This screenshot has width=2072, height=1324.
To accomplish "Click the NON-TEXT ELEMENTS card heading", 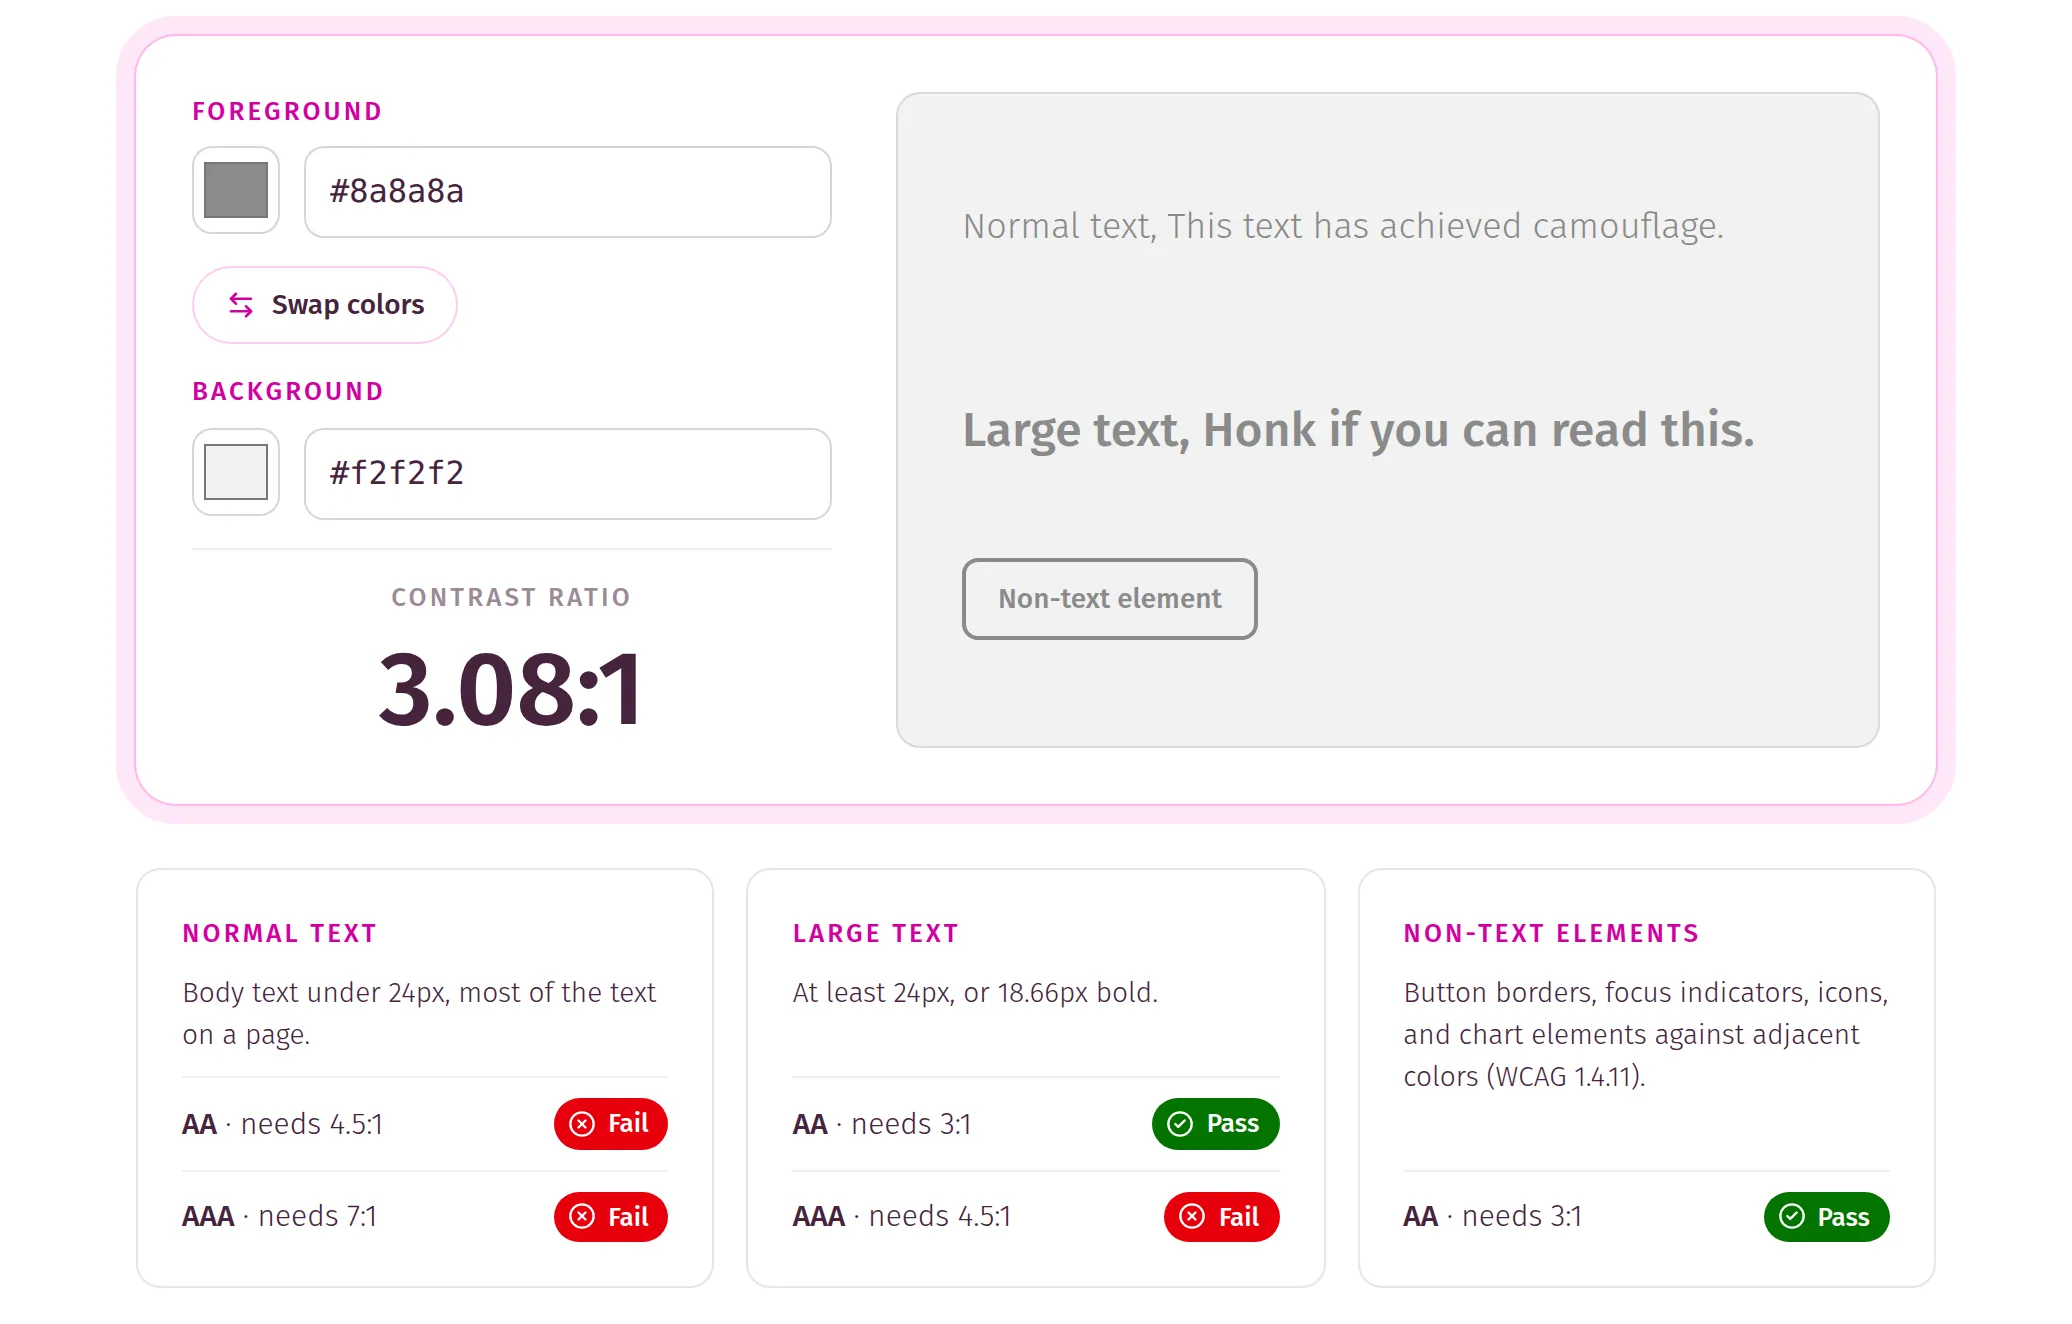I will [1552, 934].
